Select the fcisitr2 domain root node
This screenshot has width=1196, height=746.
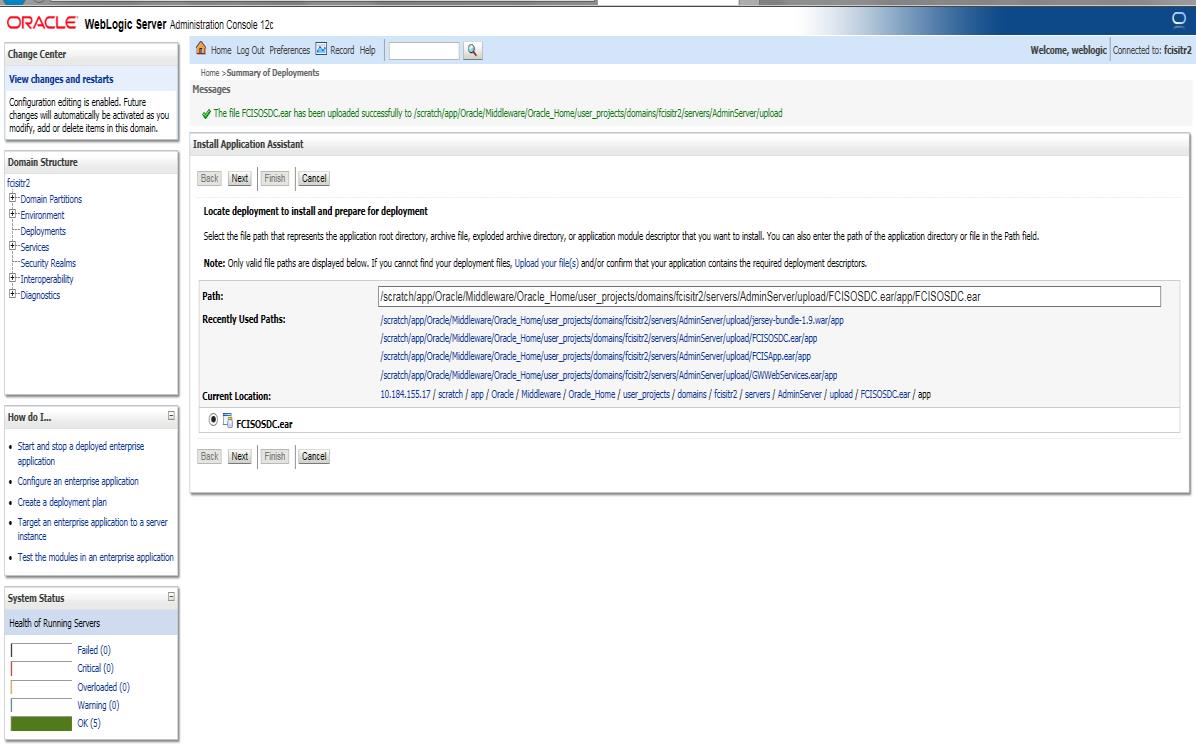click(x=18, y=183)
